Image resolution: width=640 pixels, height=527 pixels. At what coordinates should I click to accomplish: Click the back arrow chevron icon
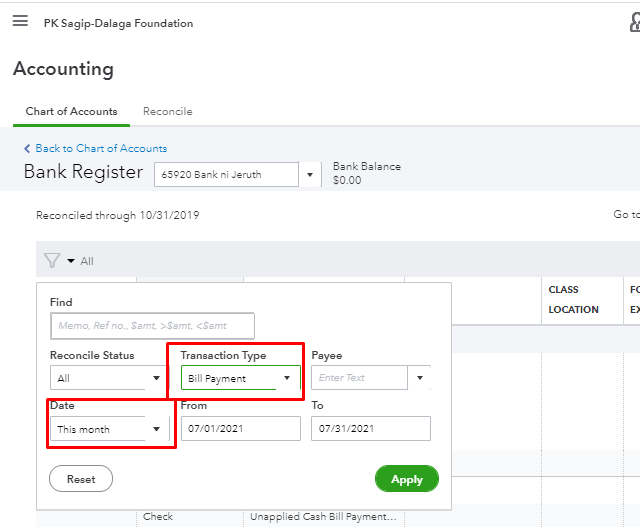[x=27, y=149]
